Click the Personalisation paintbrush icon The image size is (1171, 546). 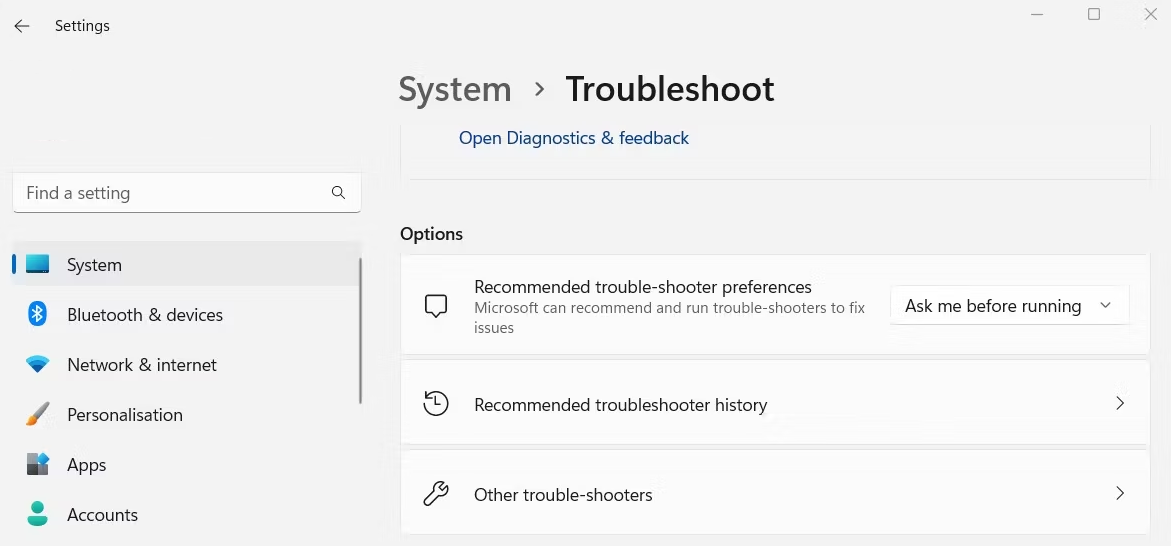[x=38, y=414]
